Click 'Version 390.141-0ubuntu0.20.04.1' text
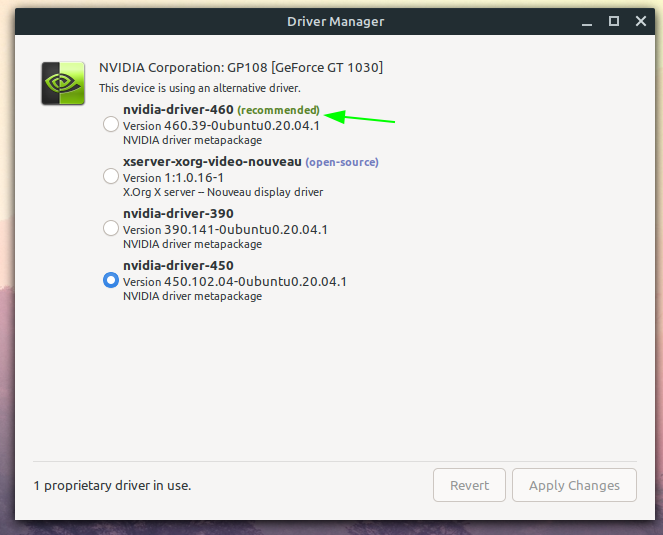This screenshot has height=535, width=663. pyautogui.click(x=225, y=230)
